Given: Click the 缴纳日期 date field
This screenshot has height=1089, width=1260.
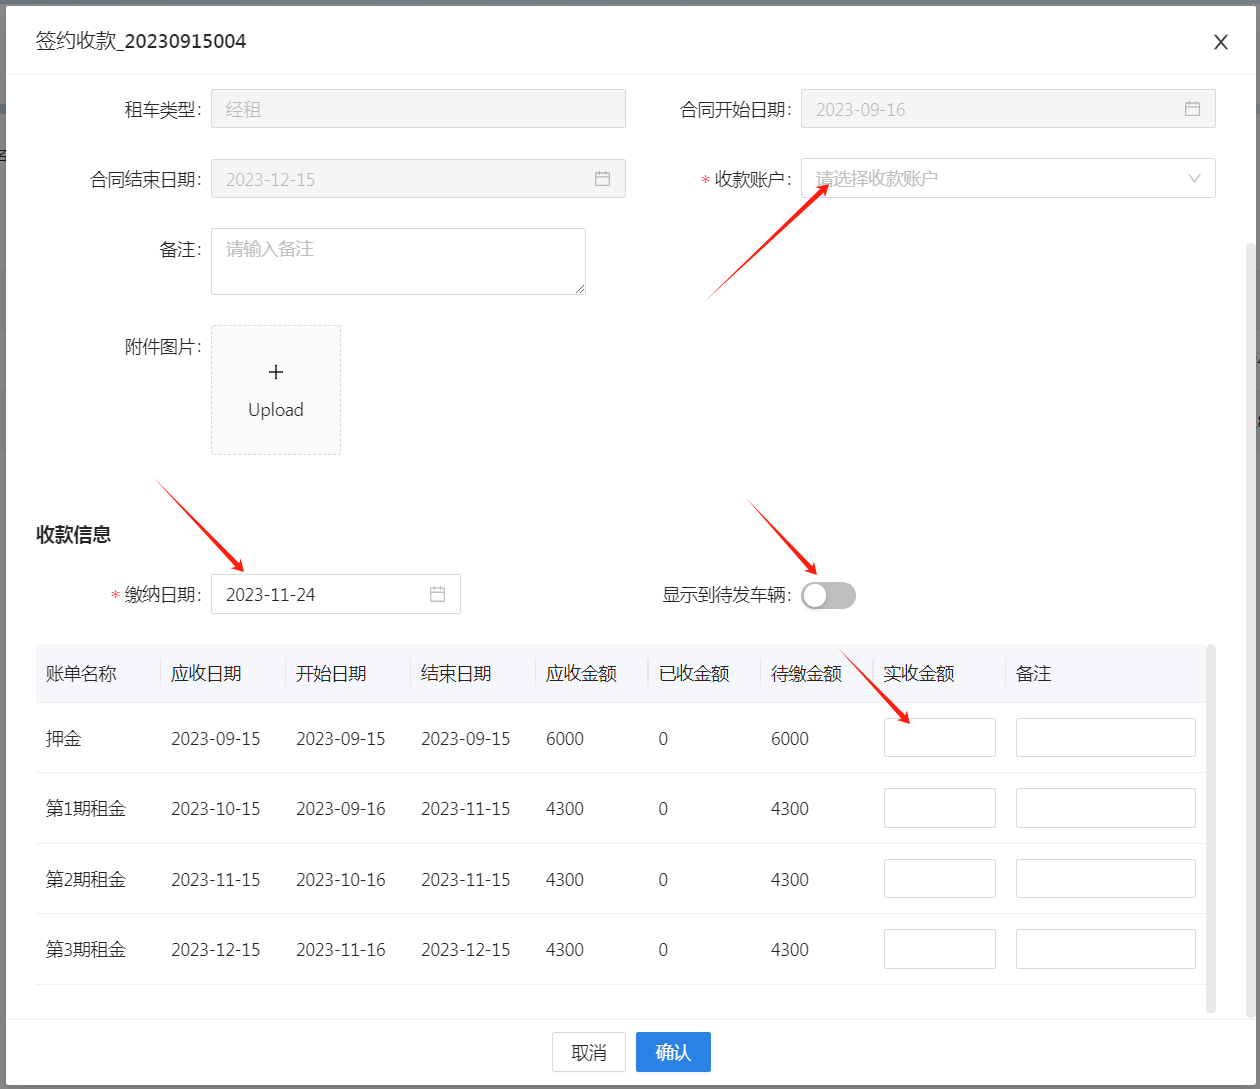Looking at the screenshot, I should tap(320, 594).
